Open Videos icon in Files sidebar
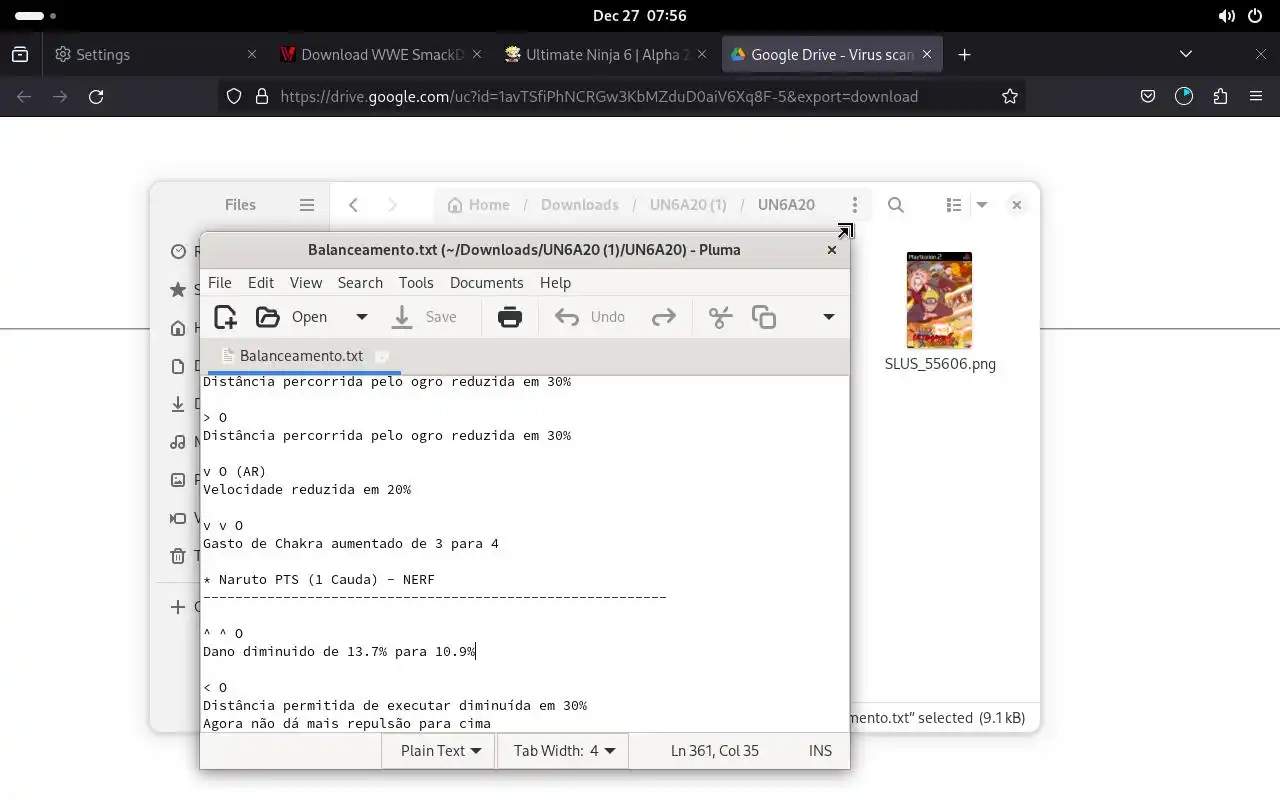This screenshot has height=800, width=1280. click(178, 518)
